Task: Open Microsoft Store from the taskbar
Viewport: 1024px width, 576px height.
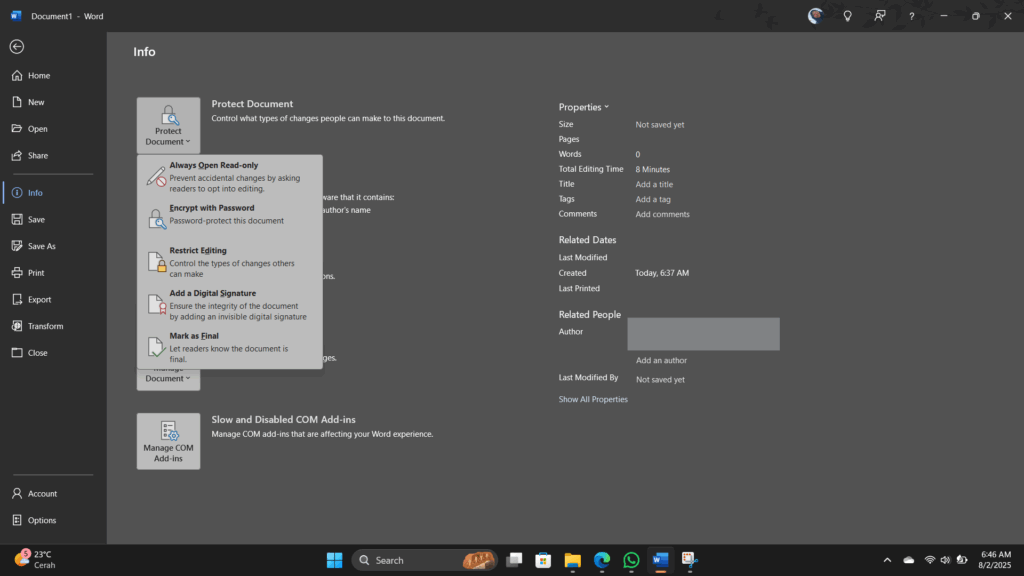Action: pos(543,560)
